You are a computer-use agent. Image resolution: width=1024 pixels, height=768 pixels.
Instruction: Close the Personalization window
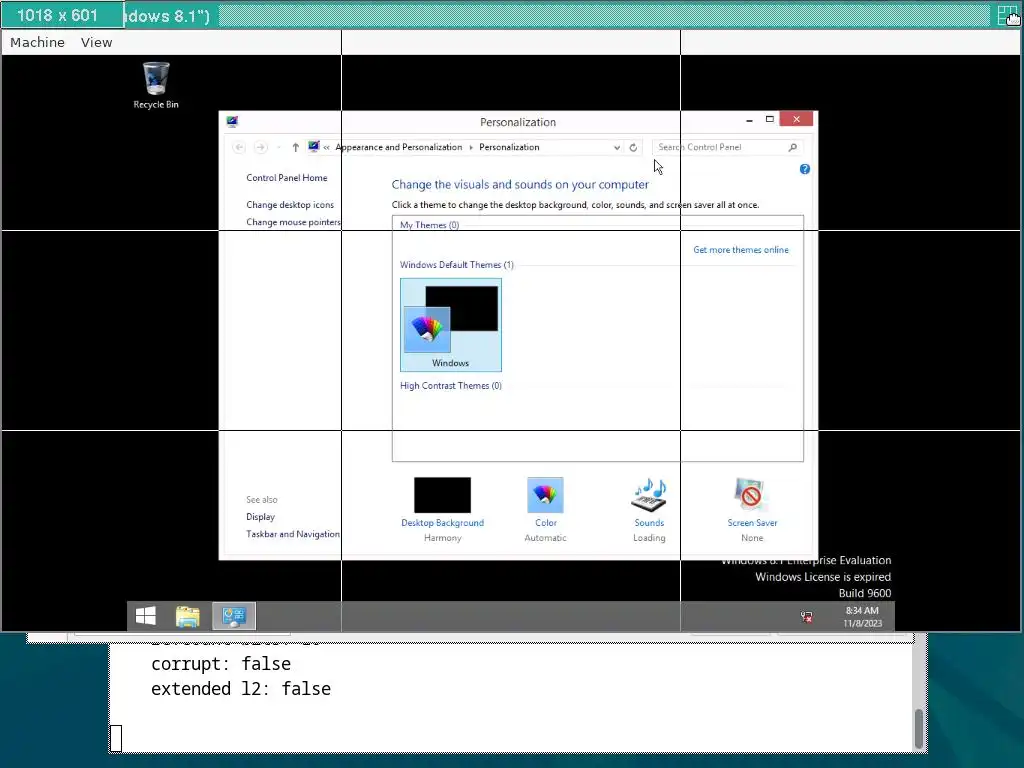pyautogui.click(x=796, y=119)
